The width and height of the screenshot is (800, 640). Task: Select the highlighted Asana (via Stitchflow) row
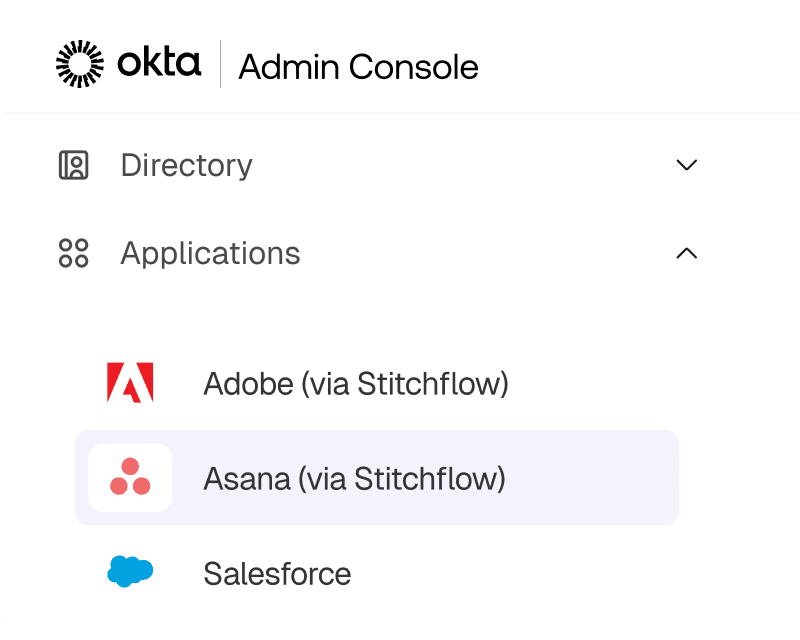pyautogui.click(x=376, y=478)
